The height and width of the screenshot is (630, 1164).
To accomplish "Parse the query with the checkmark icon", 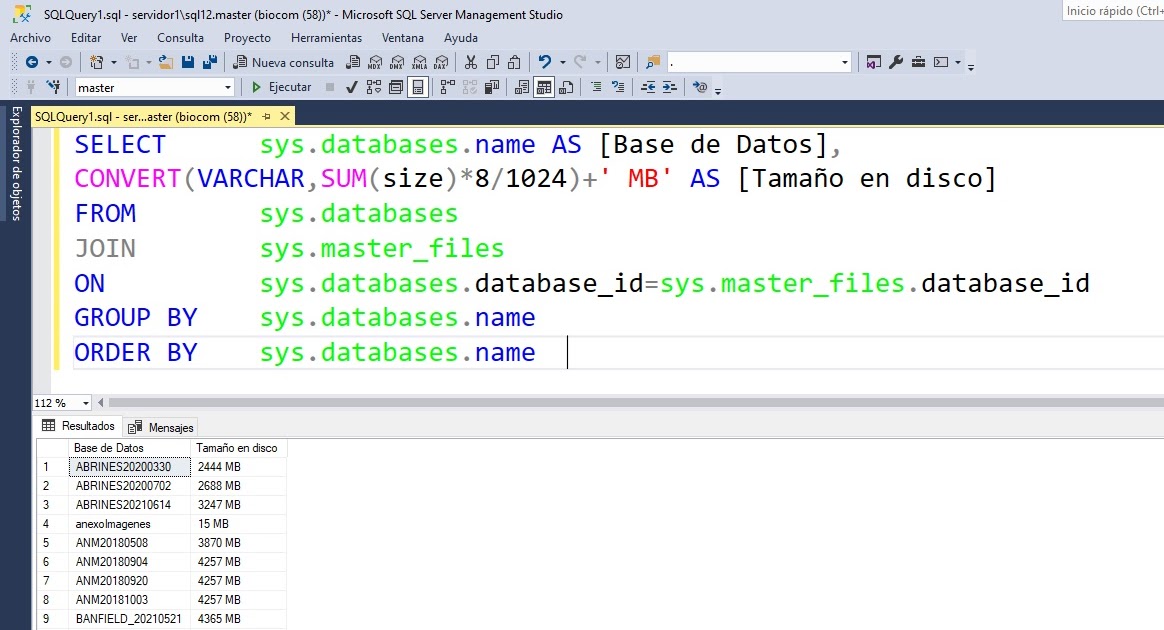I will click(x=351, y=87).
